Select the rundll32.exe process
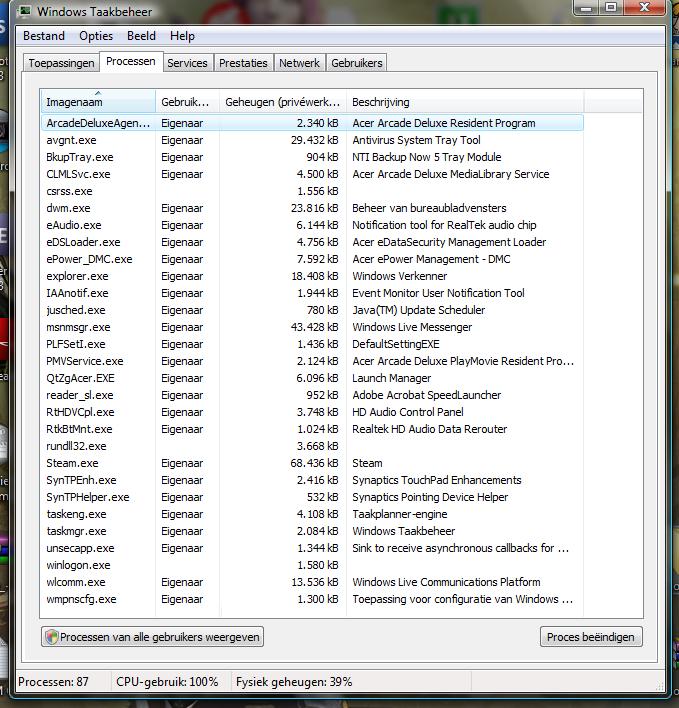679x708 pixels. click(x=312, y=446)
